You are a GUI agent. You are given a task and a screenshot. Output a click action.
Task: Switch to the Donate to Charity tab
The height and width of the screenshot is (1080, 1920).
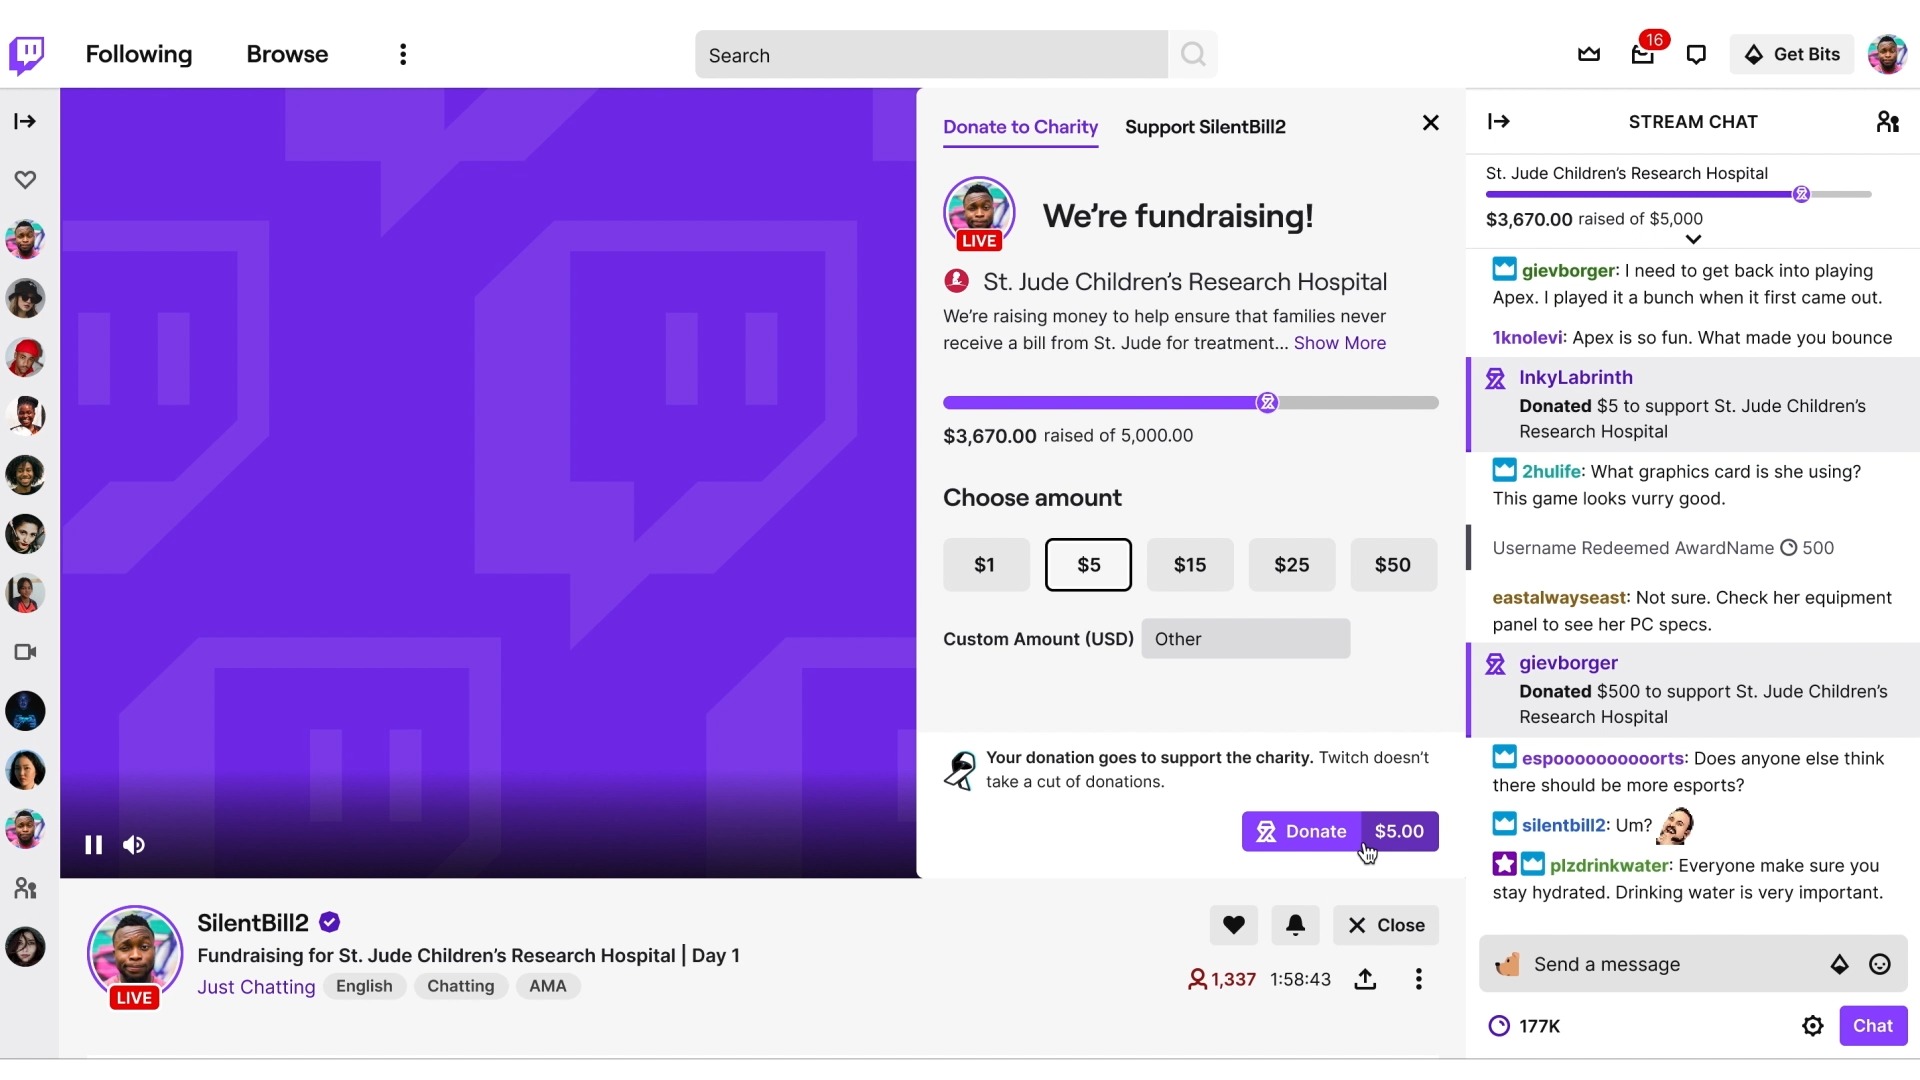tap(1019, 125)
